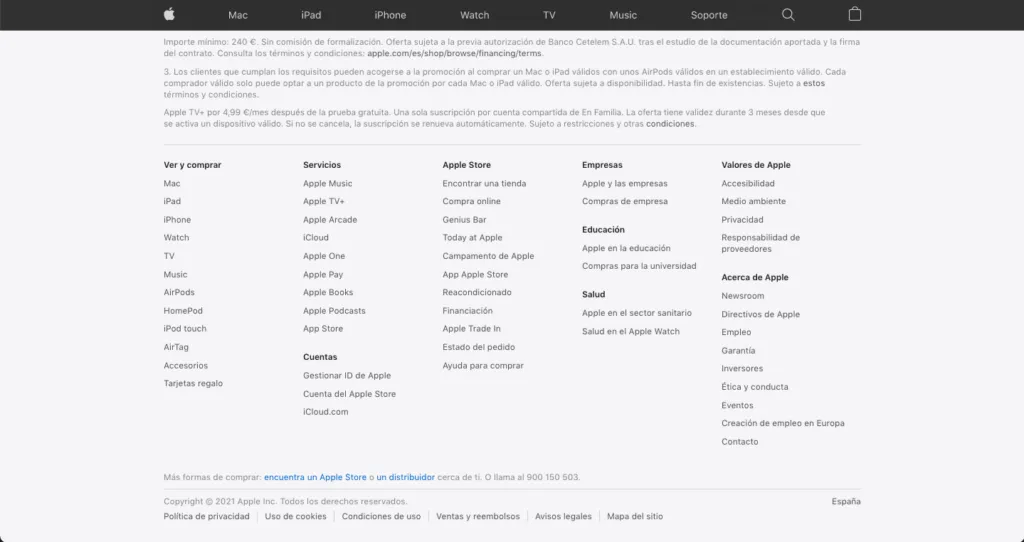Open Mapa del sitio link
Screen dimensions: 1024x542
click(x=635, y=517)
